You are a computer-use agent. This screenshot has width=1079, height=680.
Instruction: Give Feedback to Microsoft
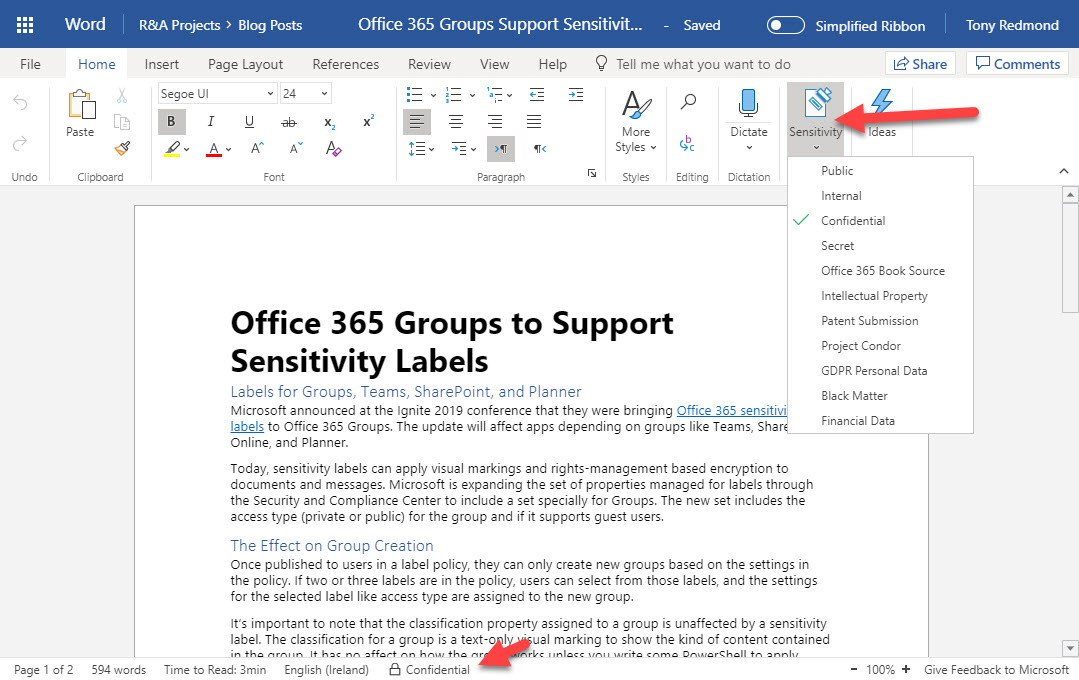coord(996,670)
